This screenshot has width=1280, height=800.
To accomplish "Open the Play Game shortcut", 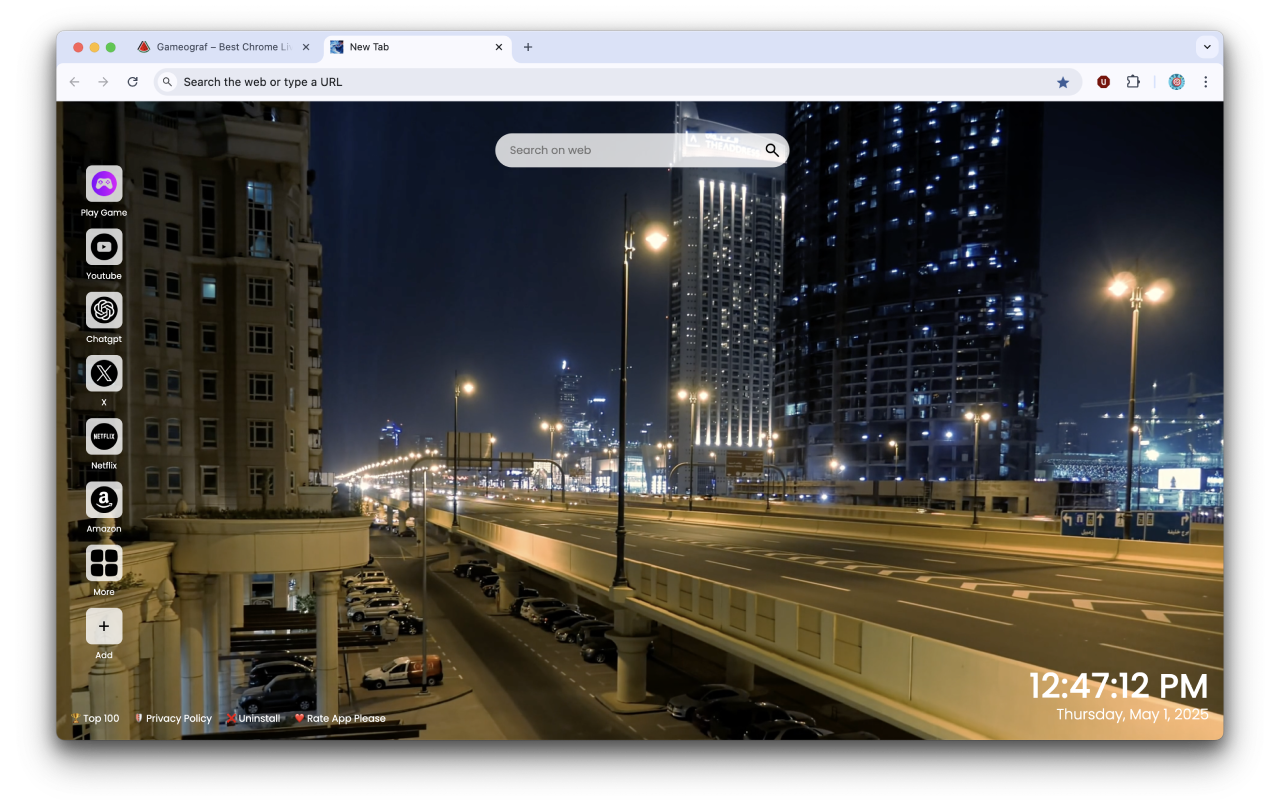I will pyautogui.click(x=104, y=183).
